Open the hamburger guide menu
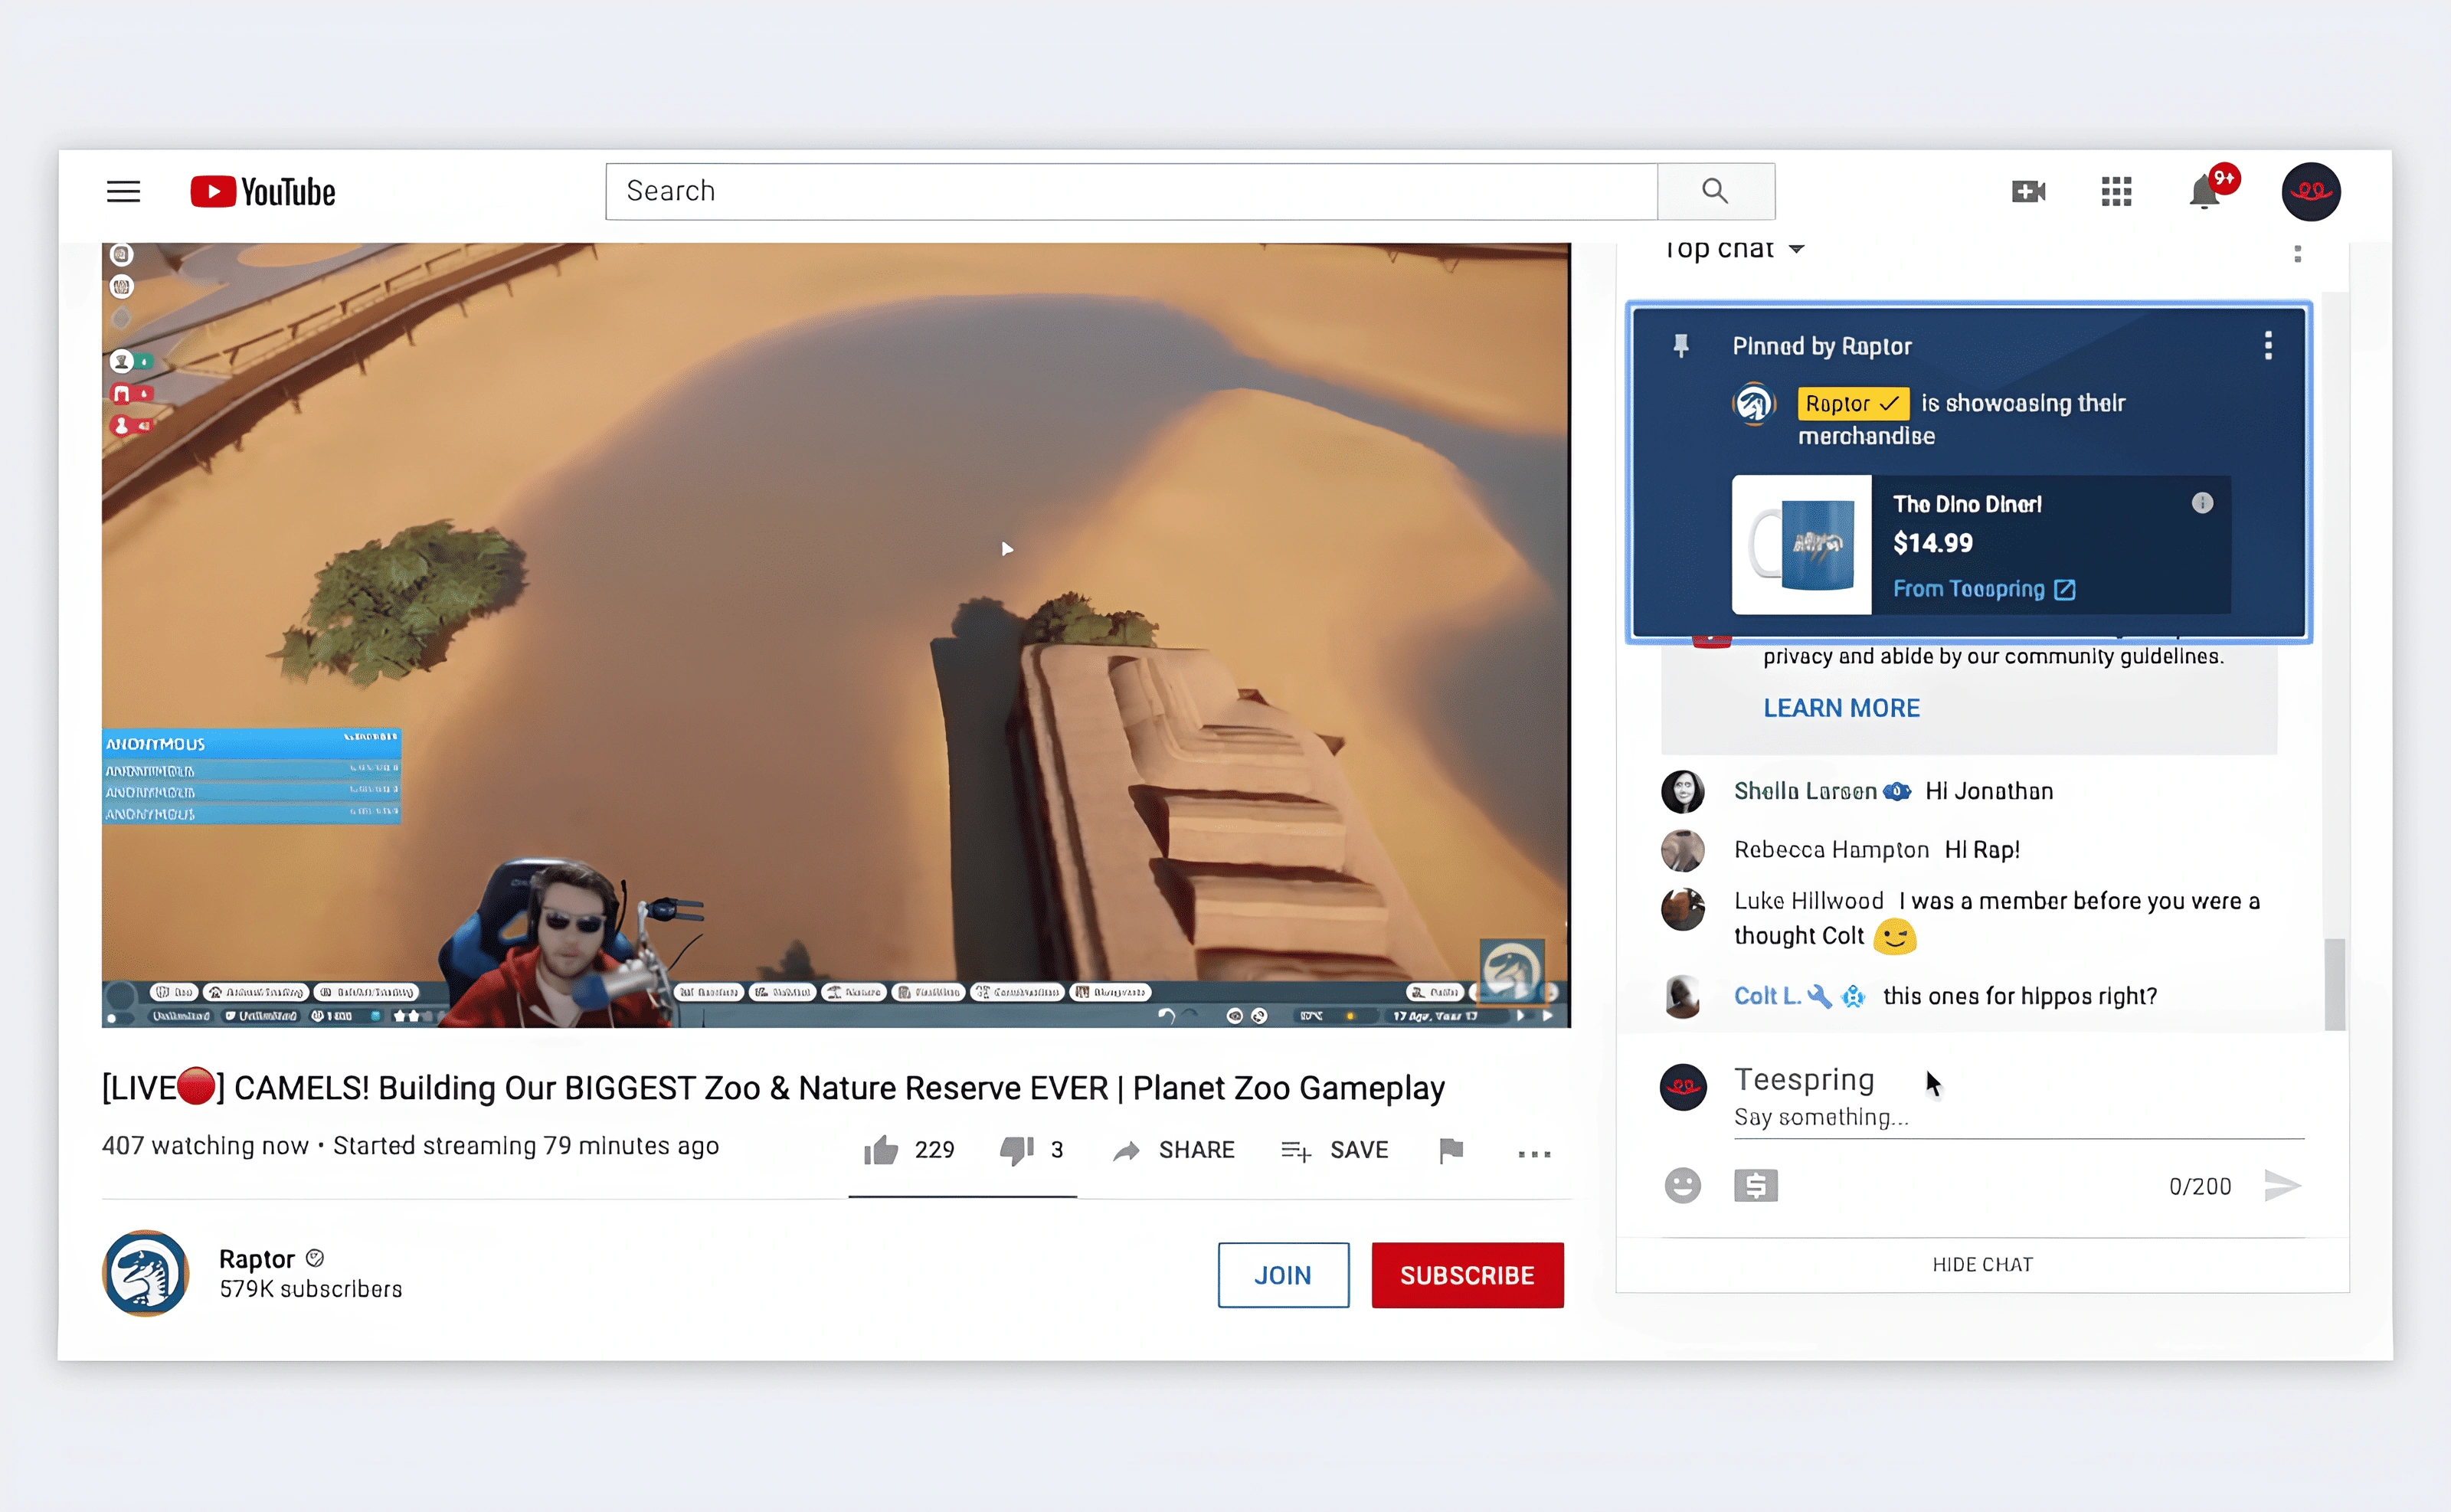2451x1512 pixels. [123, 191]
